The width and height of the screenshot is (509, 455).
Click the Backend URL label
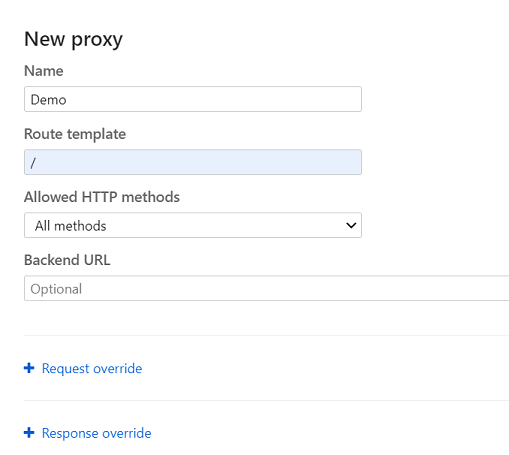67,260
